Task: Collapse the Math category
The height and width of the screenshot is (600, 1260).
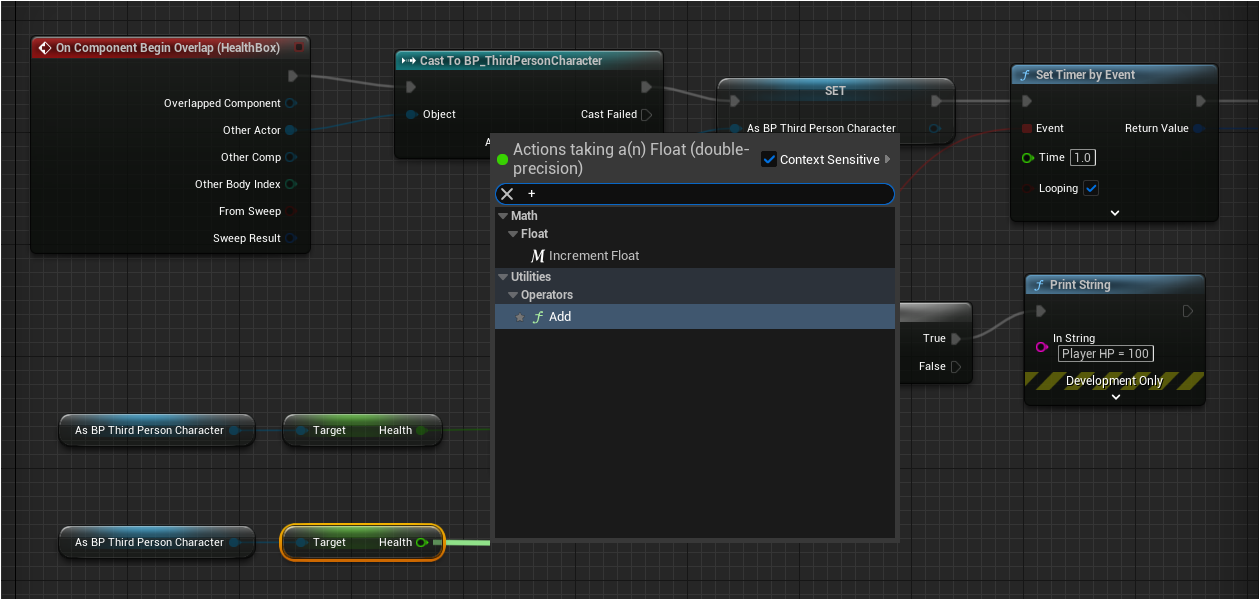Action: tap(503, 216)
